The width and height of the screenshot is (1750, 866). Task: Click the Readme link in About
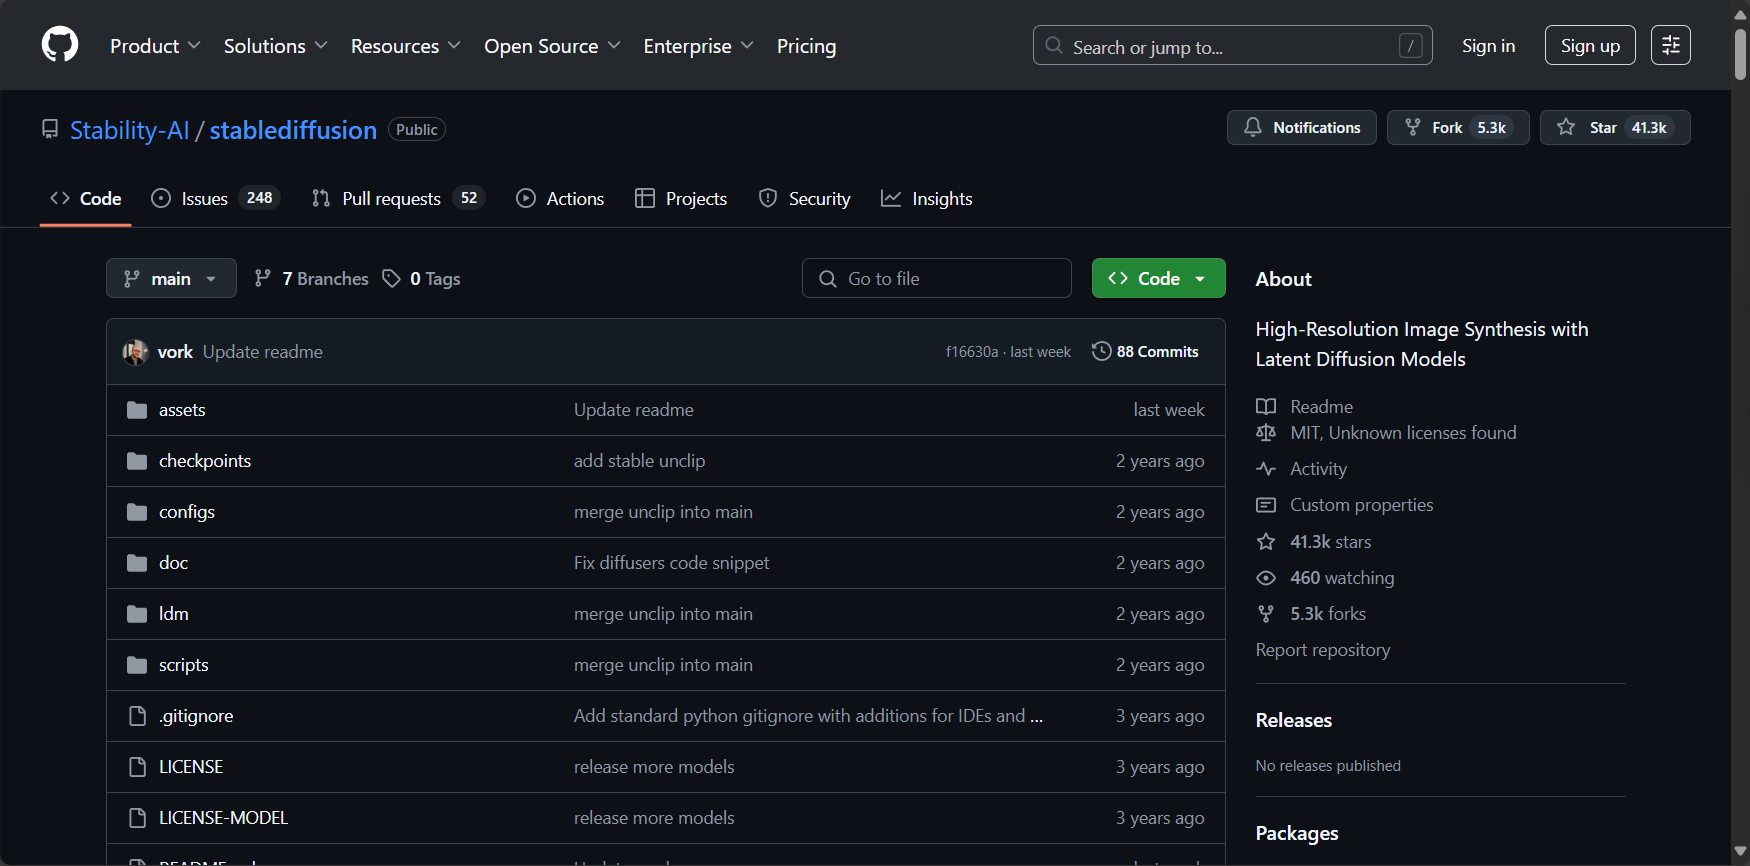click(1305, 407)
